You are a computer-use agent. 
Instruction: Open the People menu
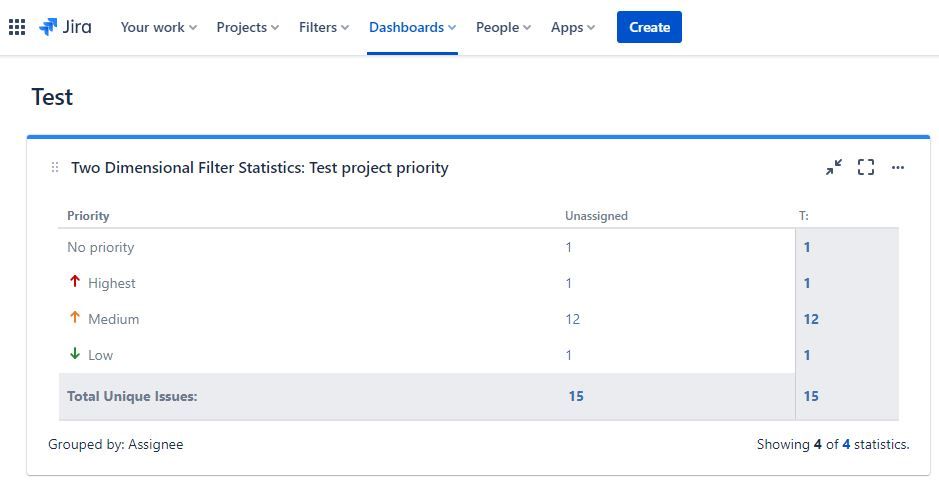coord(503,27)
